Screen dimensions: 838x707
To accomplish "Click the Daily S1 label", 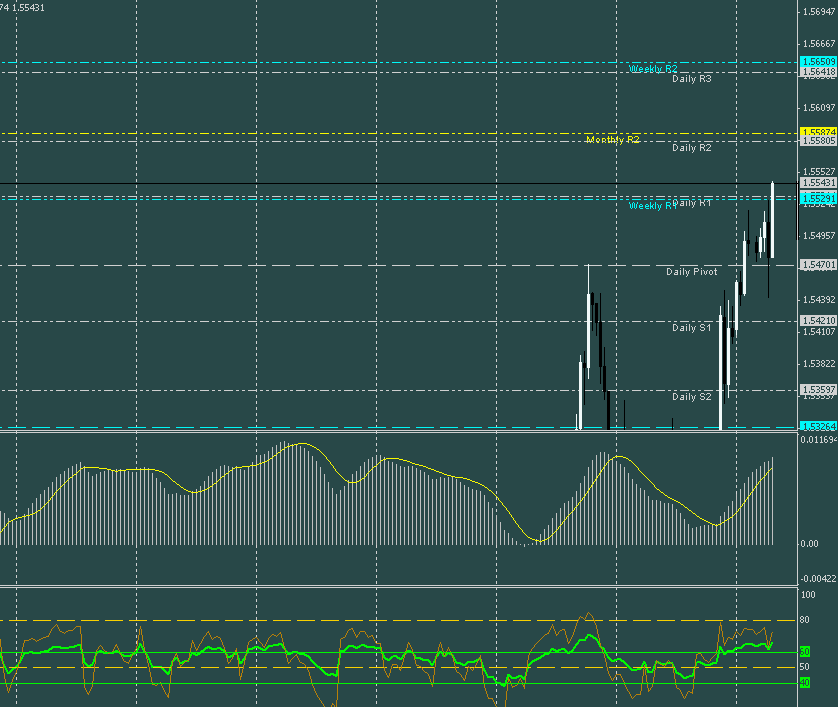I will (692, 328).
